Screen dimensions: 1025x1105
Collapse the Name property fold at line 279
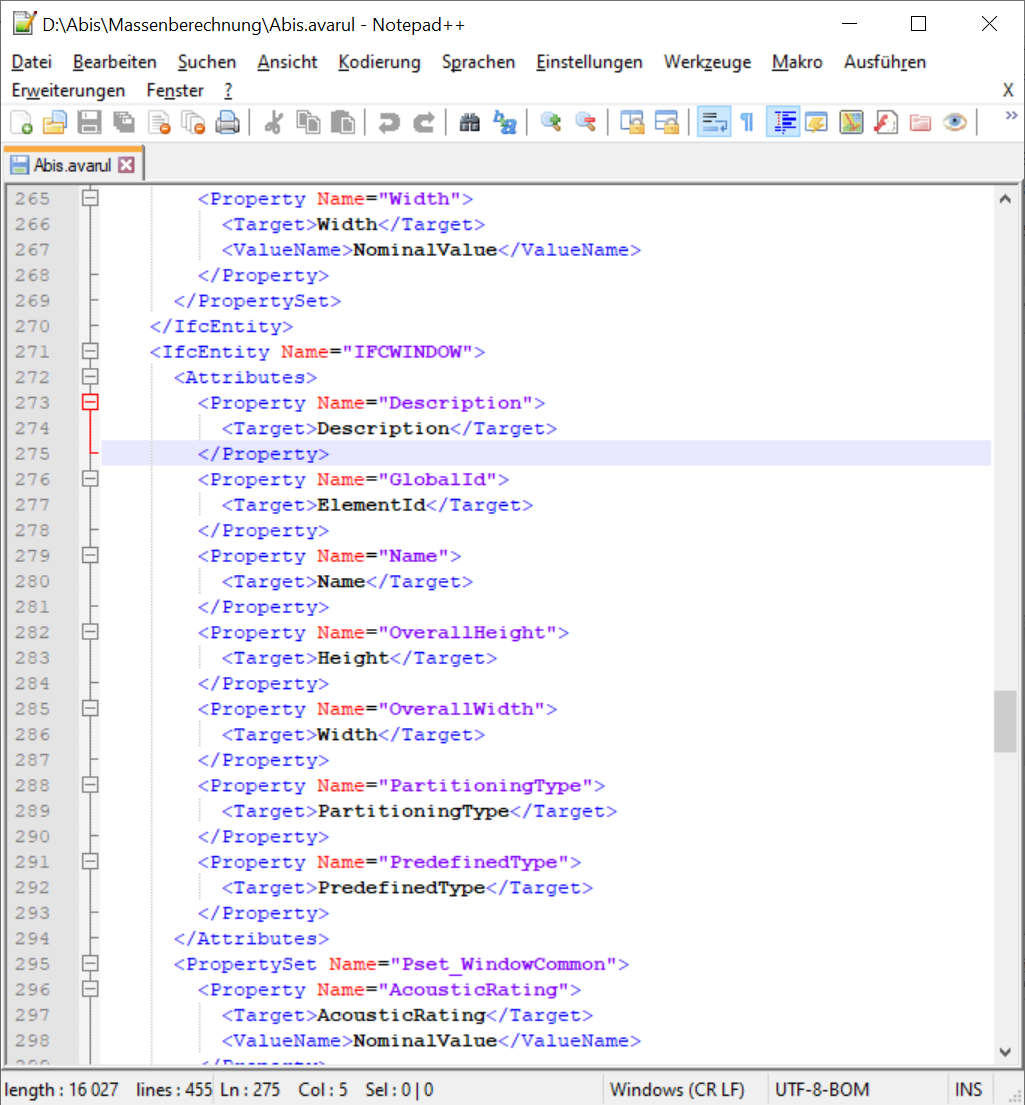pos(90,555)
